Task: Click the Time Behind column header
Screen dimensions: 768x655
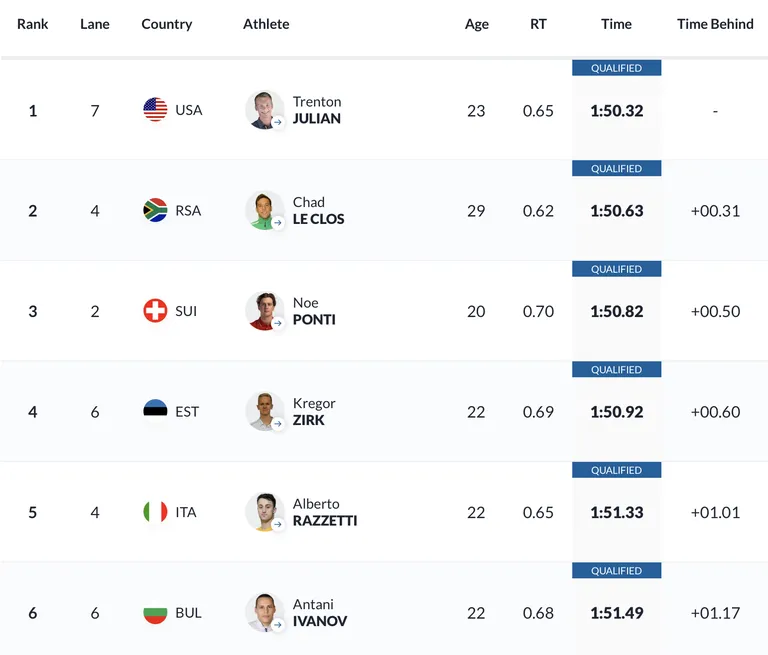Action: pyautogui.click(x=715, y=24)
